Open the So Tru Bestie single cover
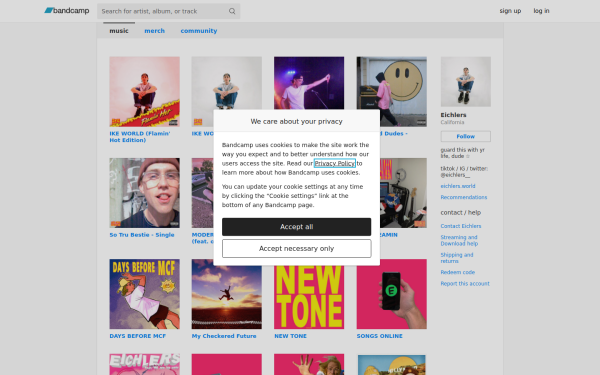 pos(144,193)
